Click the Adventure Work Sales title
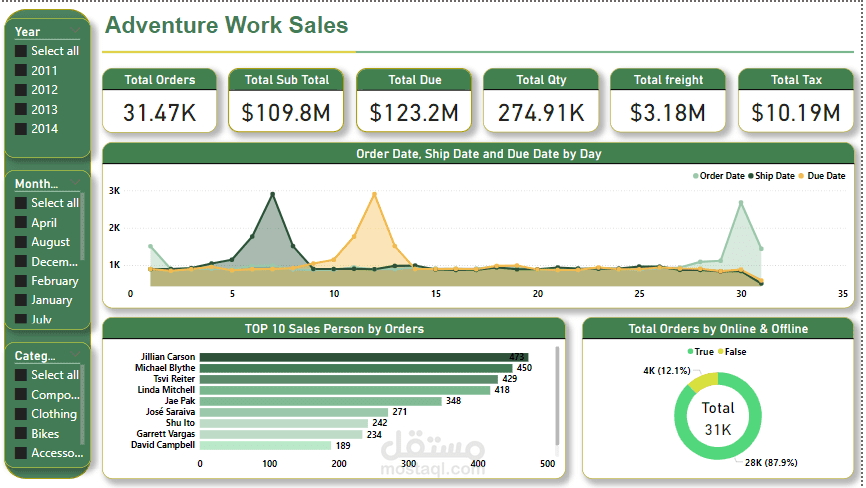This screenshot has height=488, width=866. [226, 25]
